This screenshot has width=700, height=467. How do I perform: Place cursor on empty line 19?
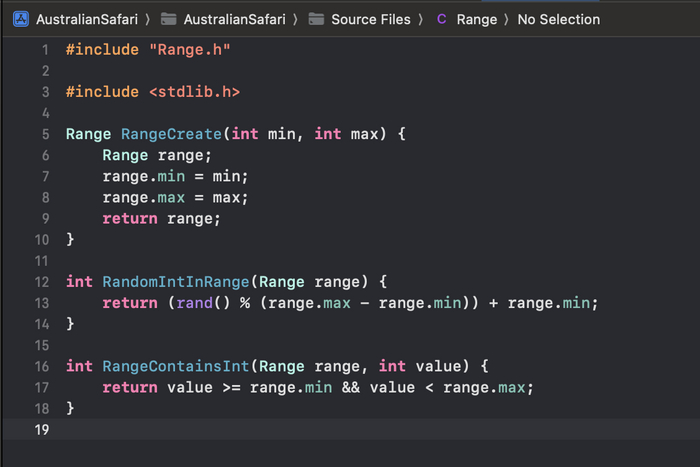pos(300,429)
